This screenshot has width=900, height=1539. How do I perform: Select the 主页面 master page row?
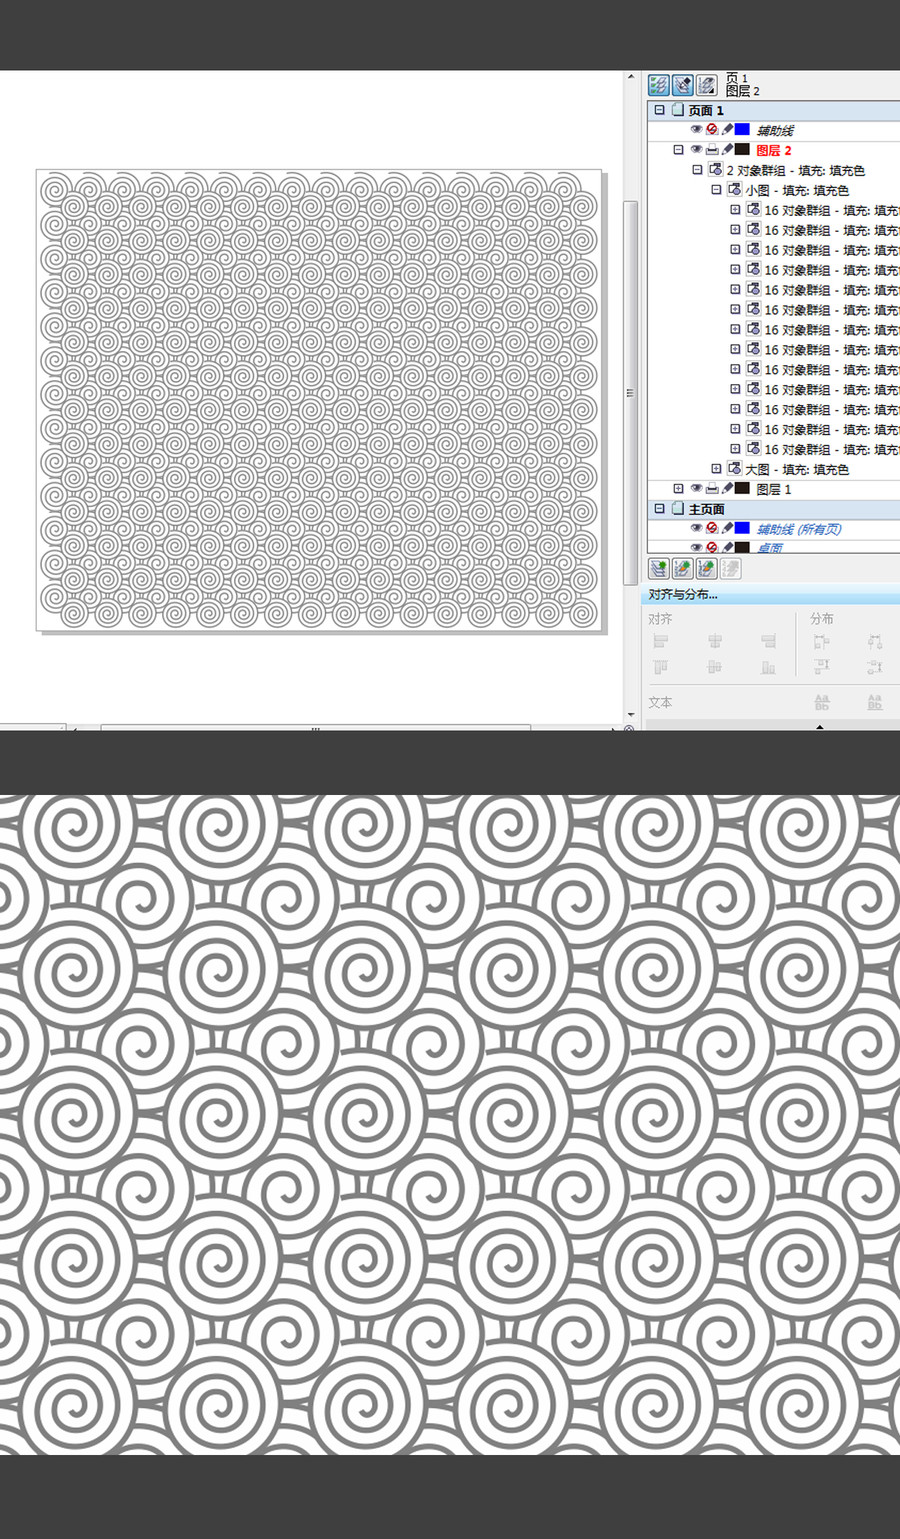[x=774, y=508]
